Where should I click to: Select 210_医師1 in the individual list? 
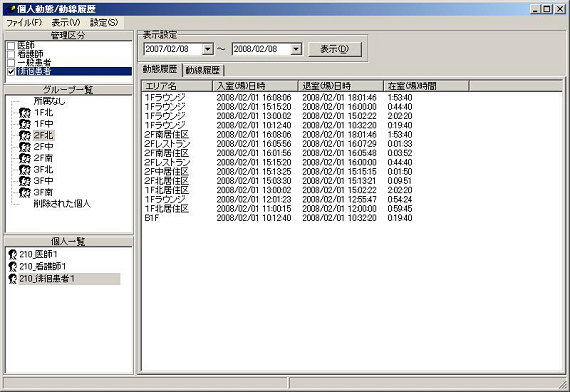tap(38, 254)
